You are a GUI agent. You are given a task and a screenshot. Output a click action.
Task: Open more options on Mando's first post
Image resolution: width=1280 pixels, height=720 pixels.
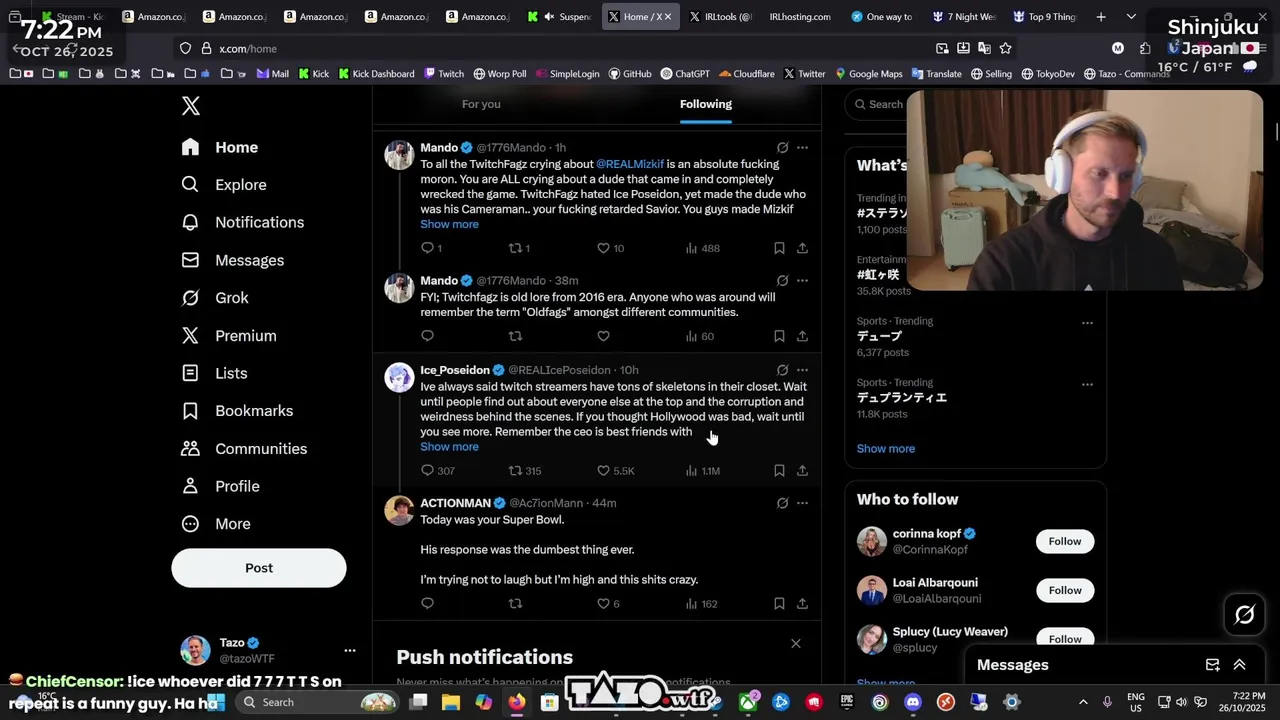click(x=802, y=148)
